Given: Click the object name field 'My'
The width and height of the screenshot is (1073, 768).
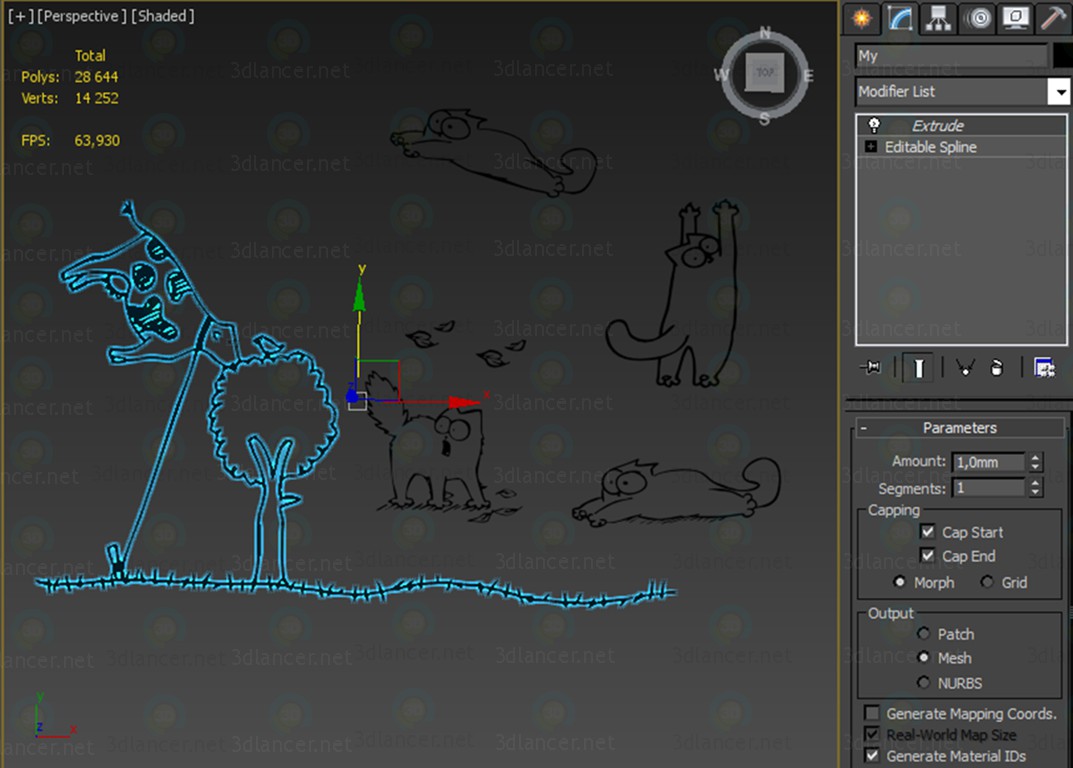Looking at the screenshot, I should 951,55.
